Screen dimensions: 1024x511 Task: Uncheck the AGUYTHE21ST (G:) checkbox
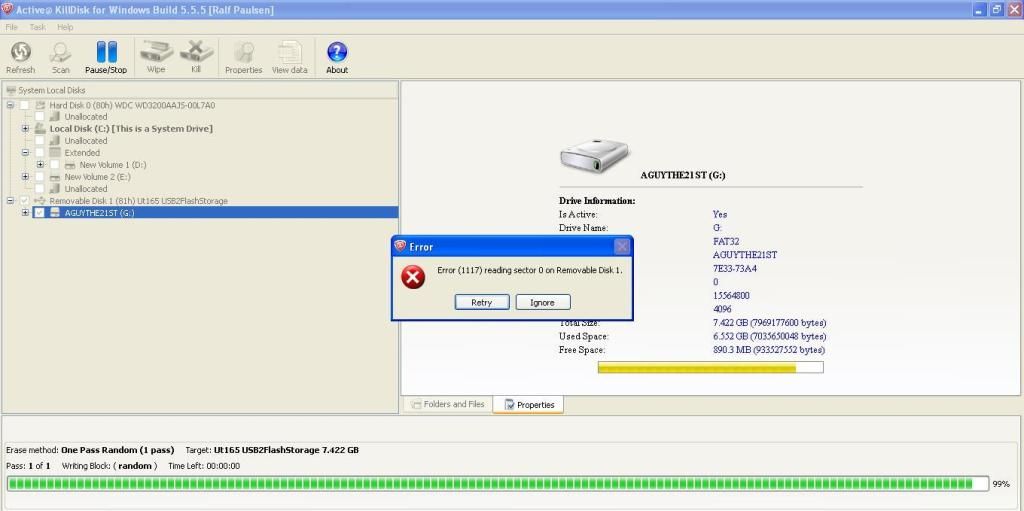[x=40, y=213]
